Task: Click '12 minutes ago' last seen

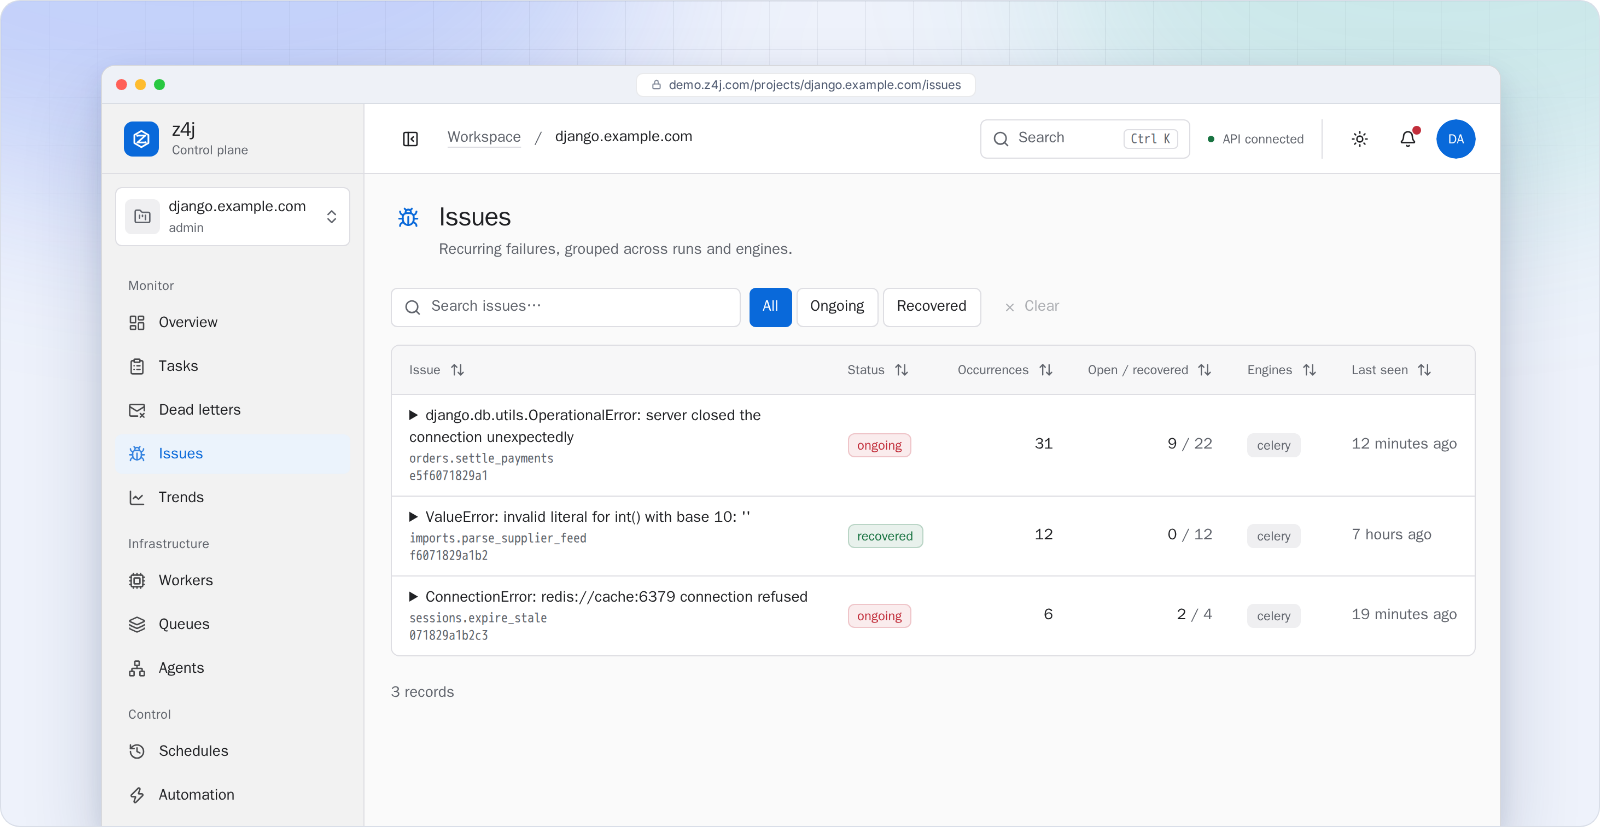Action: [1404, 444]
